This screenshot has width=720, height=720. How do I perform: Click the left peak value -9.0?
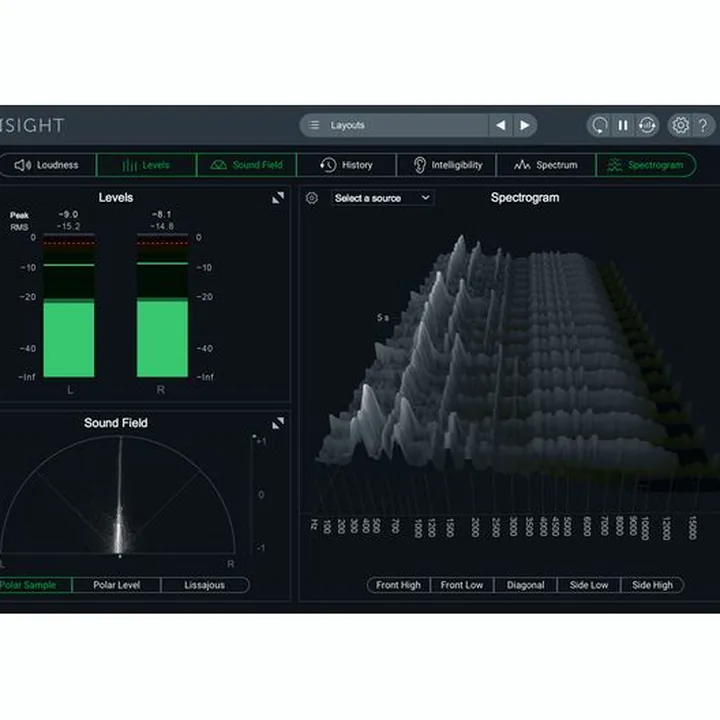pyautogui.click(x=68, y=214)
